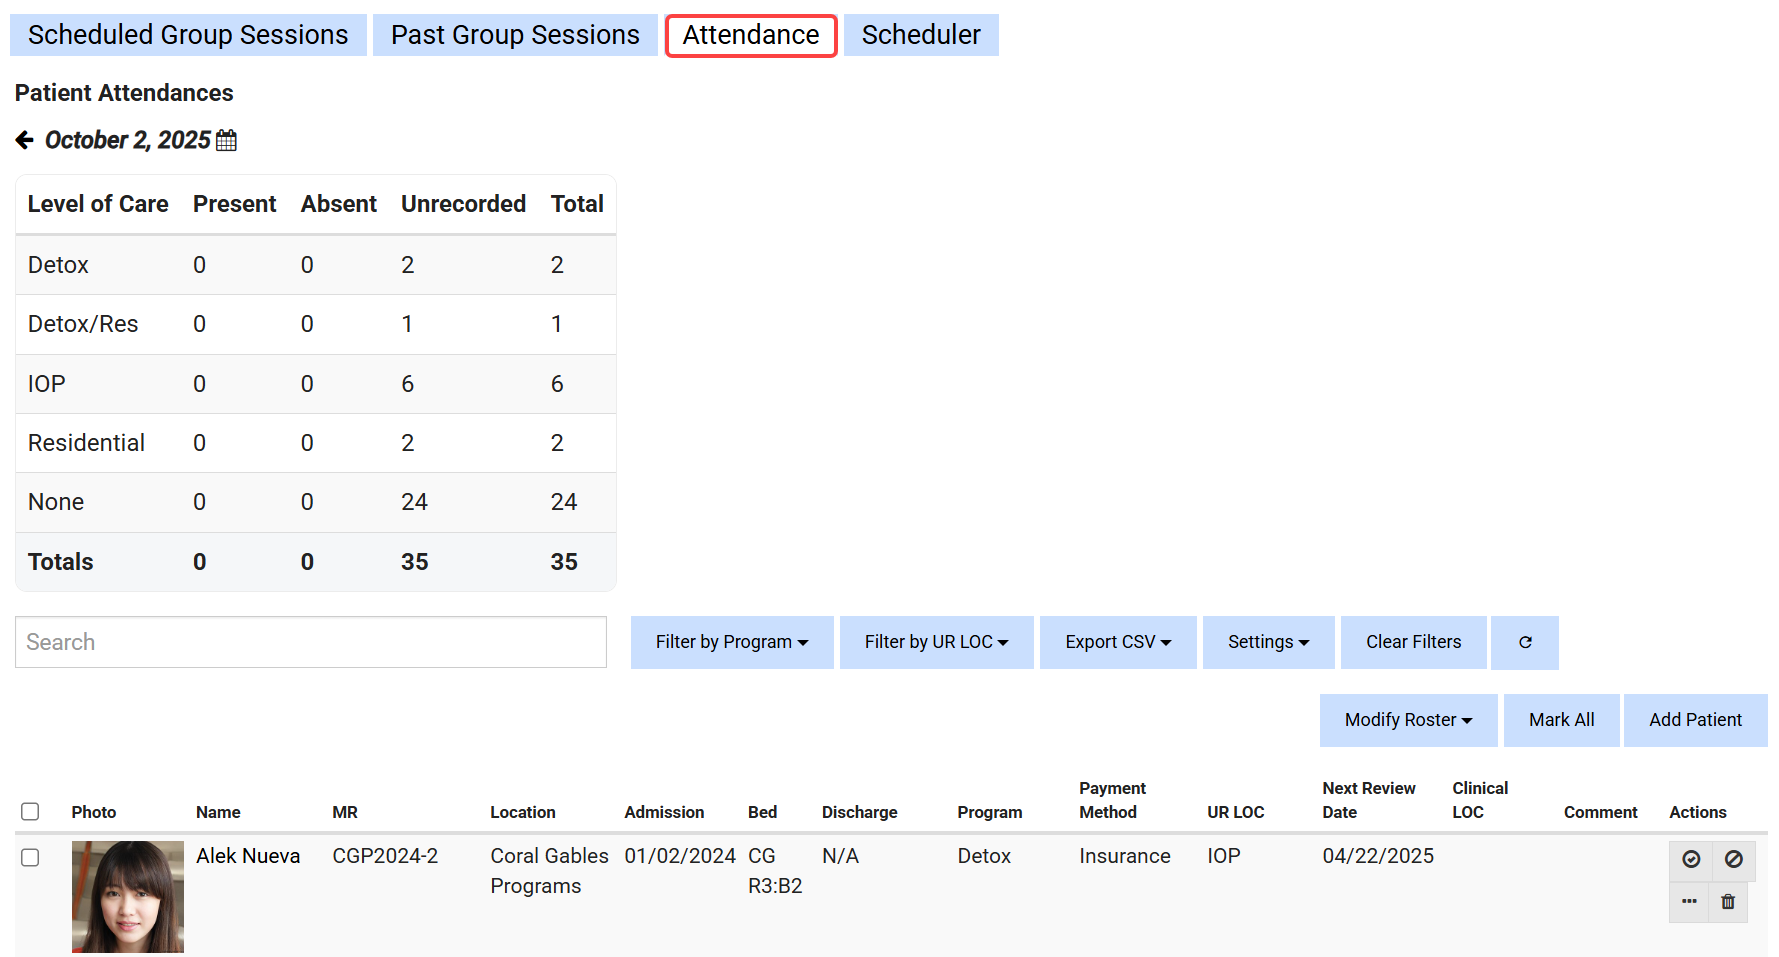Open more actions ellipsis for Alek Nueva
This screenshot has height=957, width=1779.
[x=1689, y=902]
